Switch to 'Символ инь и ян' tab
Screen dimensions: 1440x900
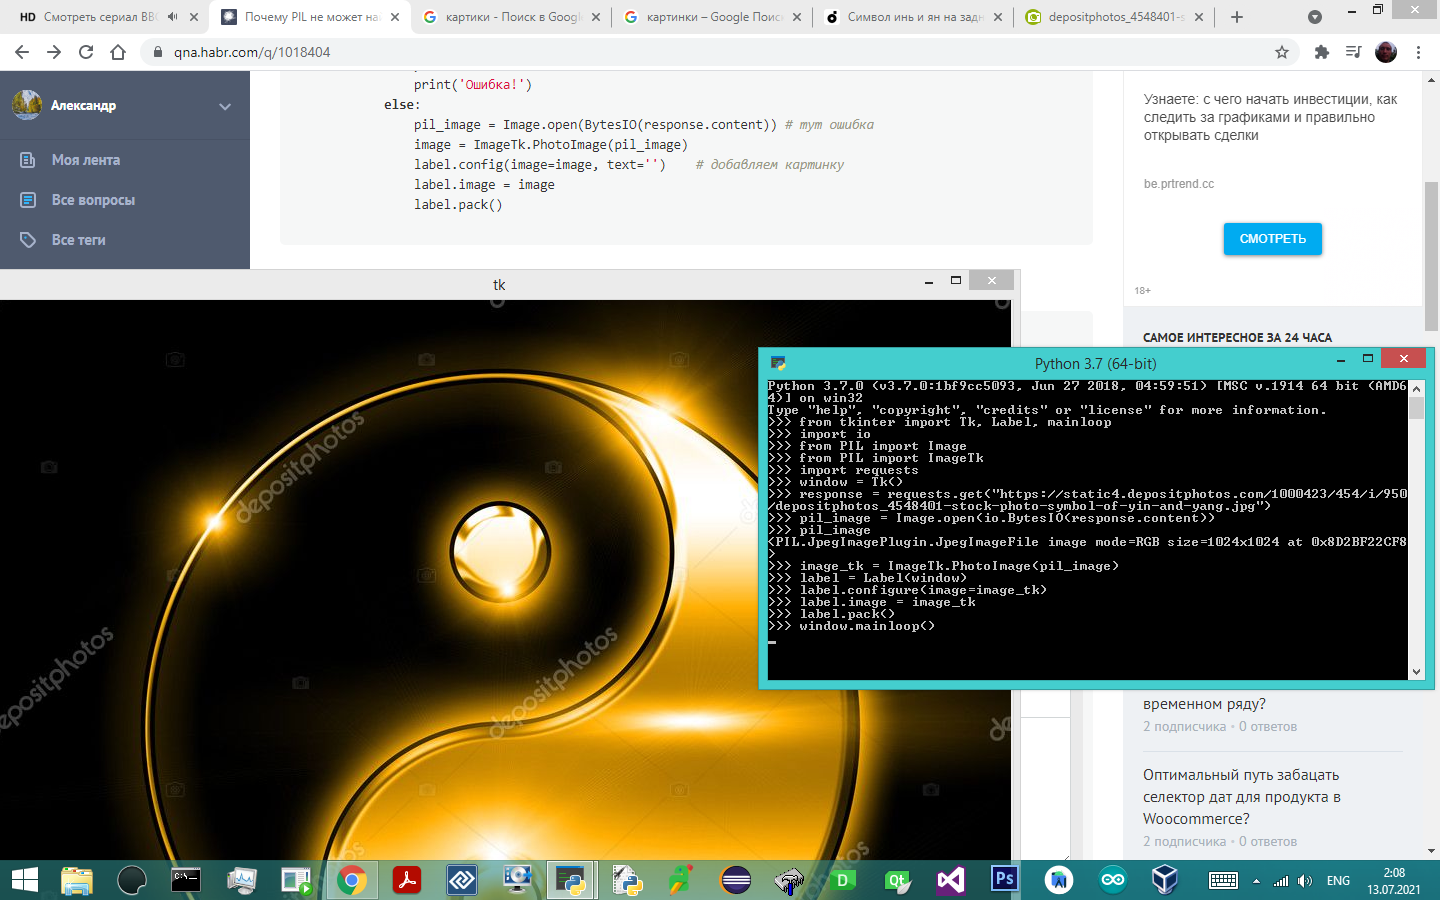pyautogui.click(x=914, y=17)
